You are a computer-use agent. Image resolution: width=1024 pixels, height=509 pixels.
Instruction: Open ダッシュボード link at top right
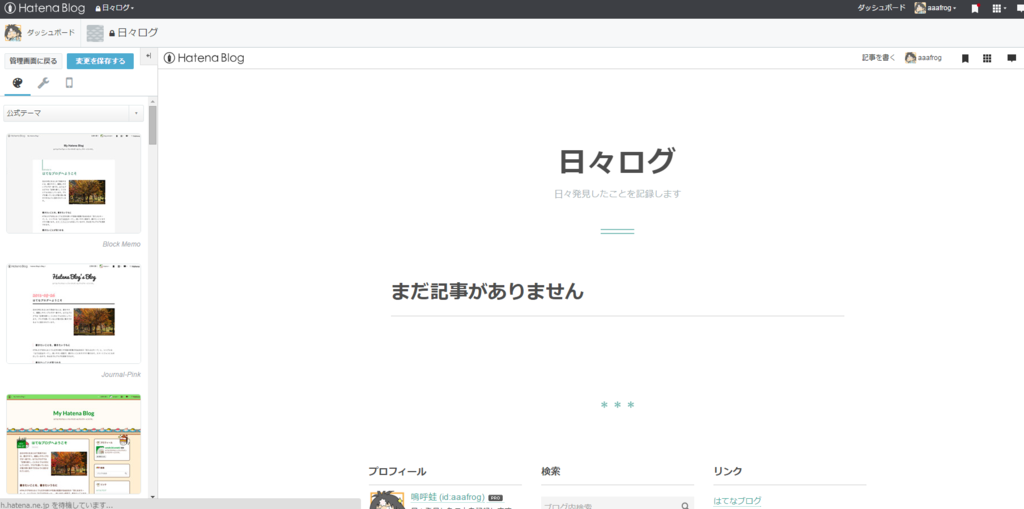tap(881, 8)
